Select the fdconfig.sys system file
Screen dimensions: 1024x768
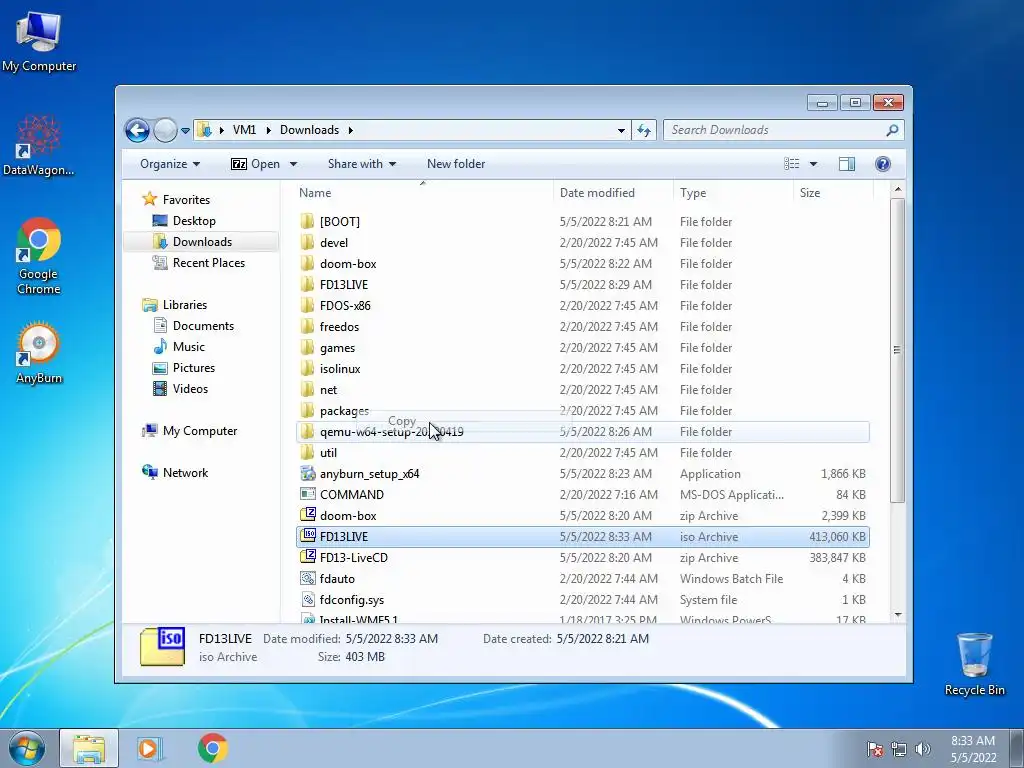pos(583,600)
